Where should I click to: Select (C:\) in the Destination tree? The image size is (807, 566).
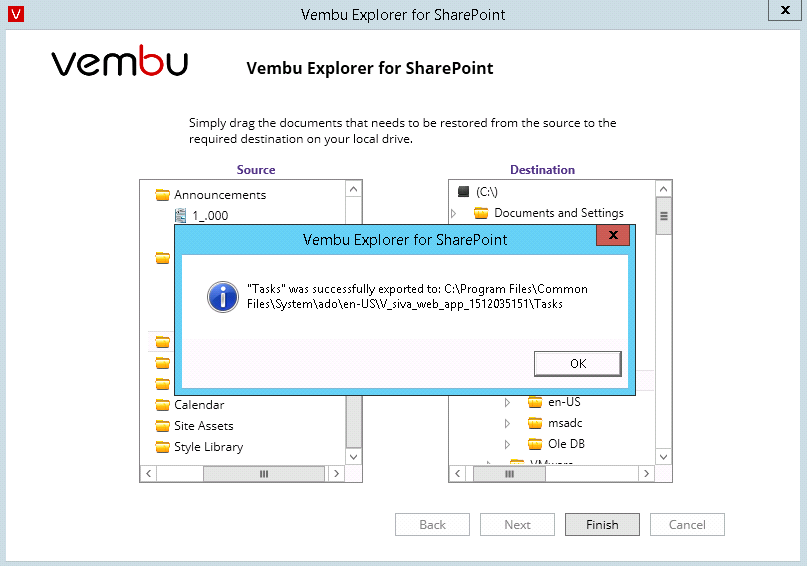click(487, 192)
